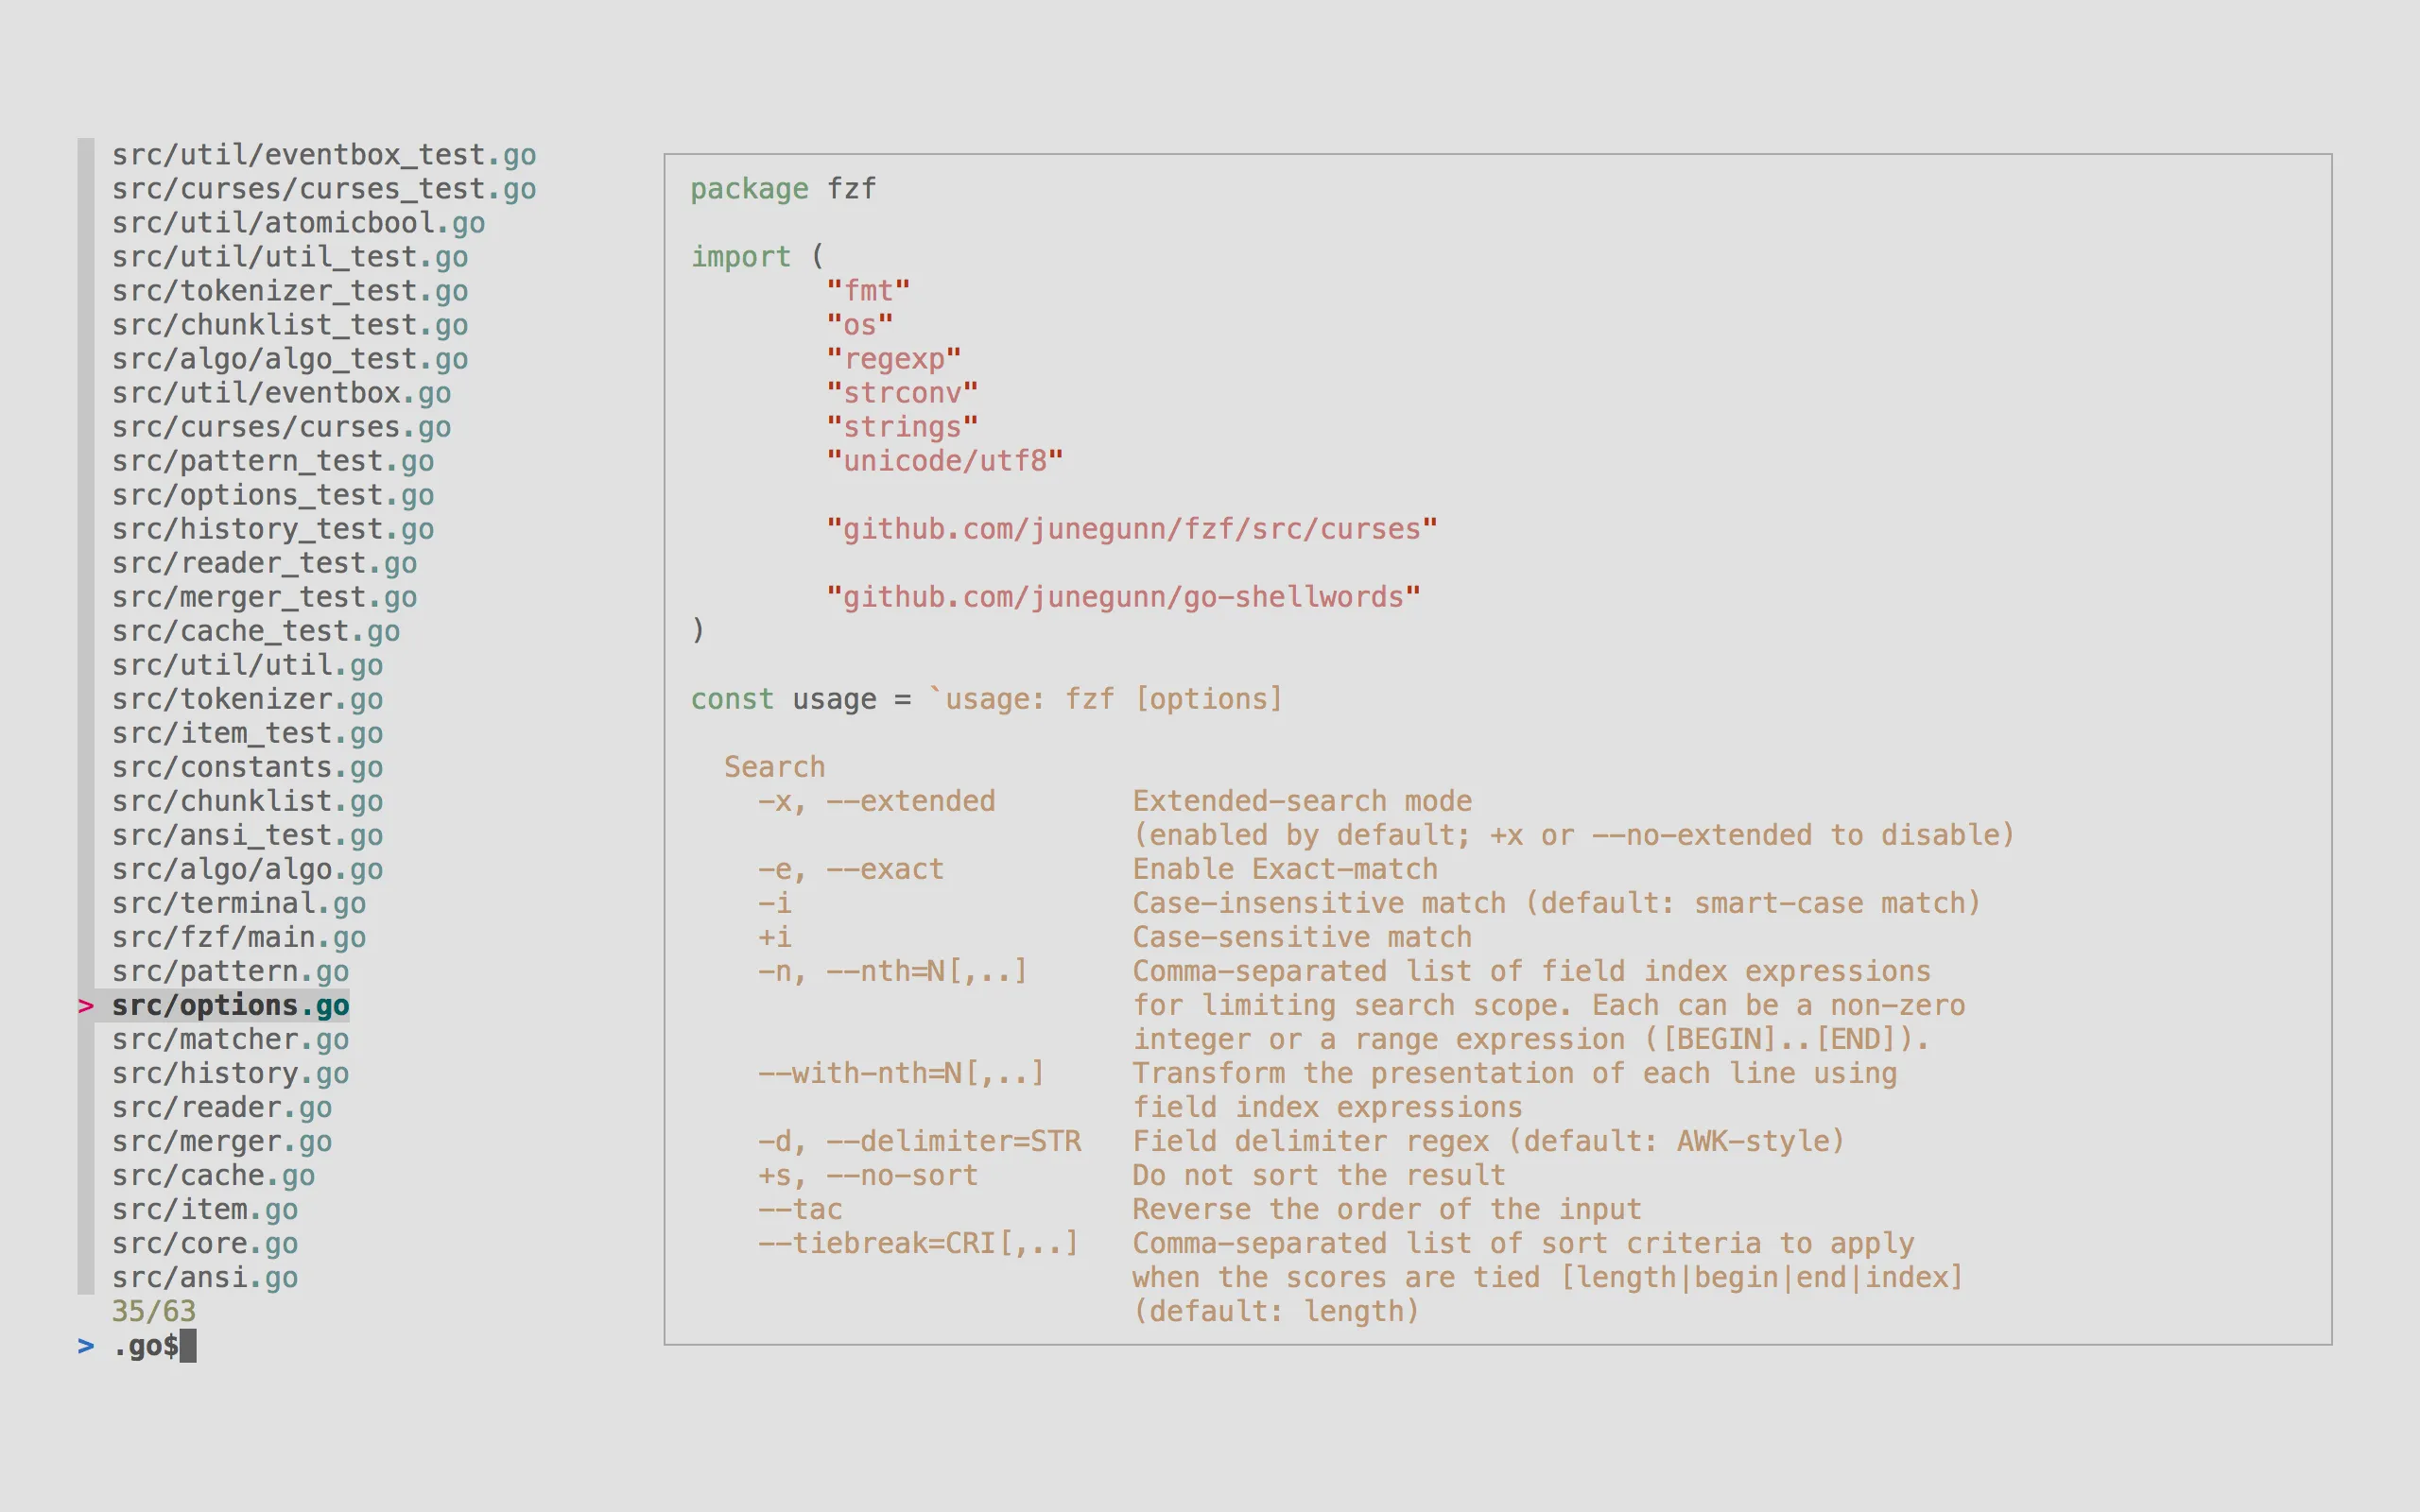This screenshot has height=1512, width=2420.
Task: Select the src/ansi.go entry at bottom
Action: 205,1277
